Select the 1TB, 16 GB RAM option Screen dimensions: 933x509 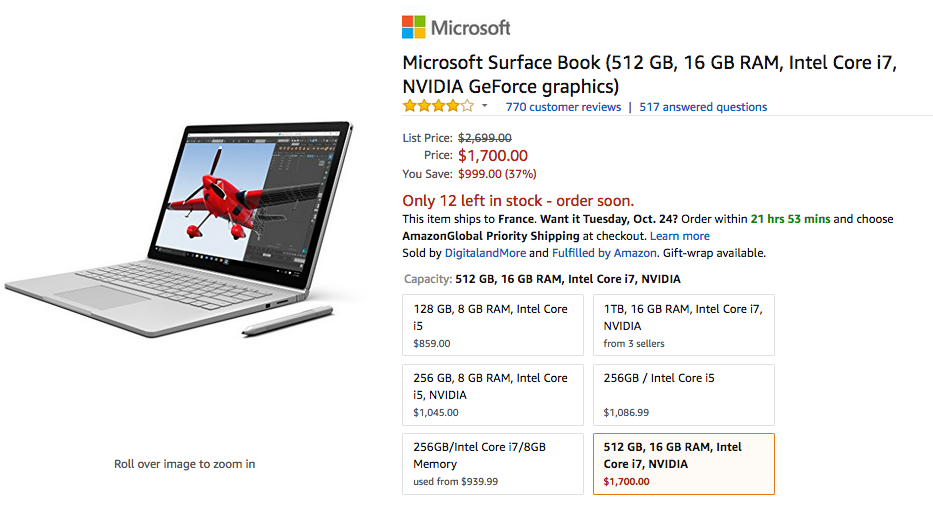(x=683, y=325)
